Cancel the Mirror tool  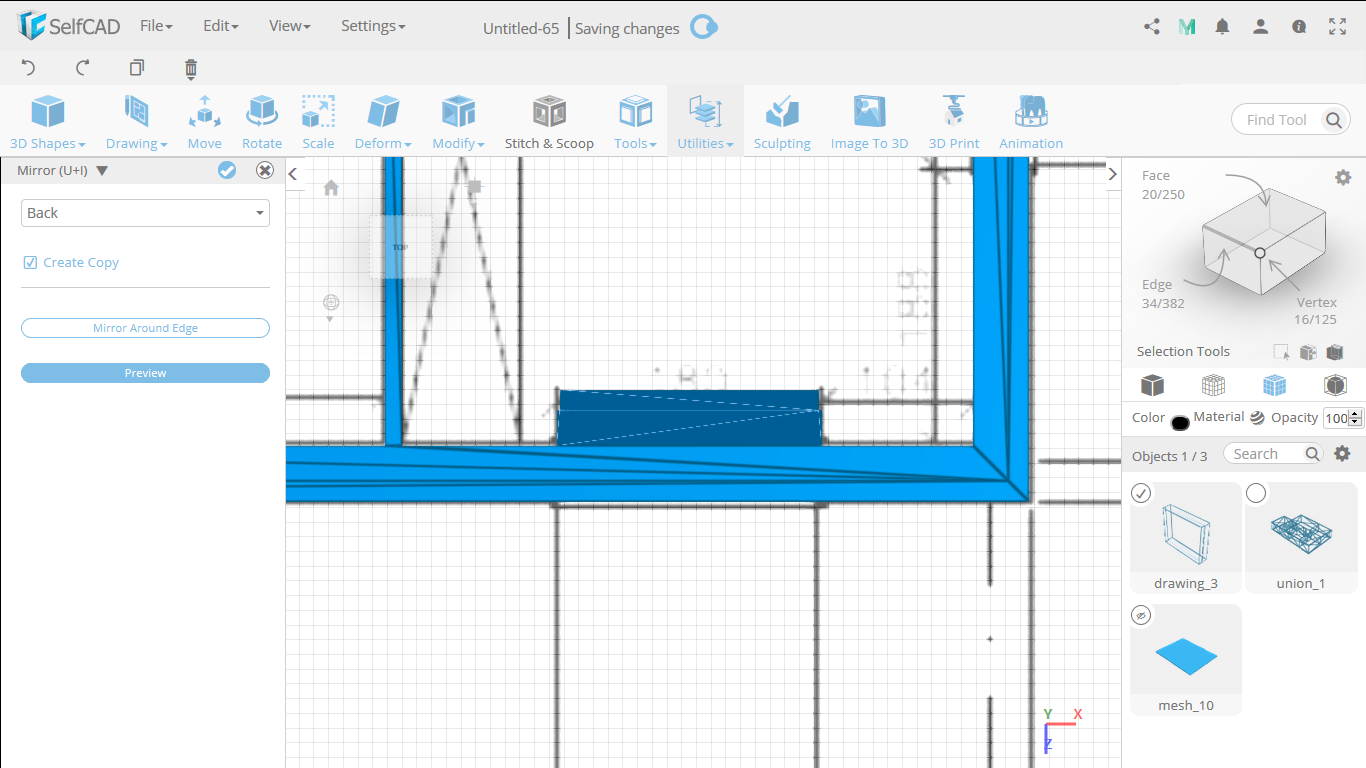[x=265, y=170]
